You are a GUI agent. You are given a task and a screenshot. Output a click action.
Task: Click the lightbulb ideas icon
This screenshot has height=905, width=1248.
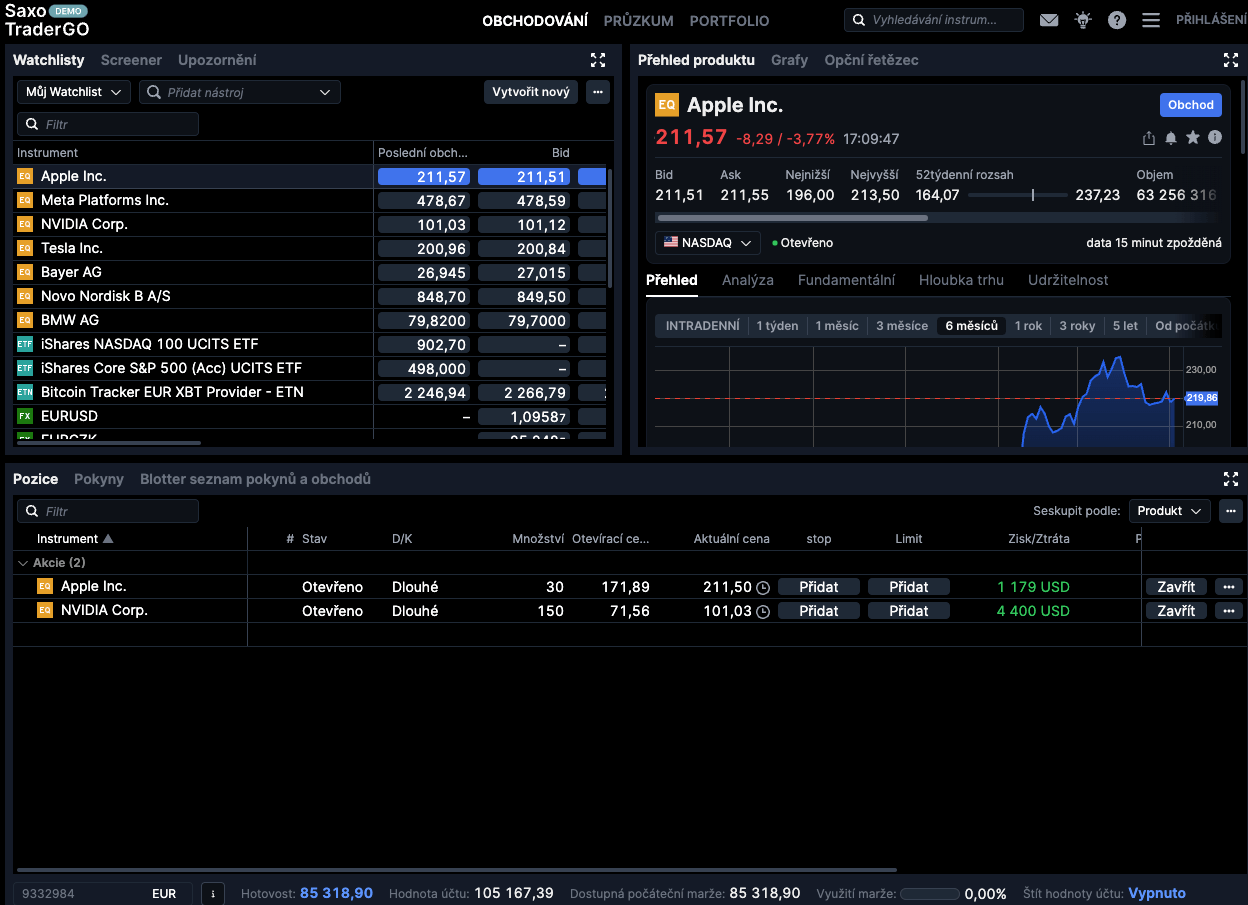(1083, 20)
